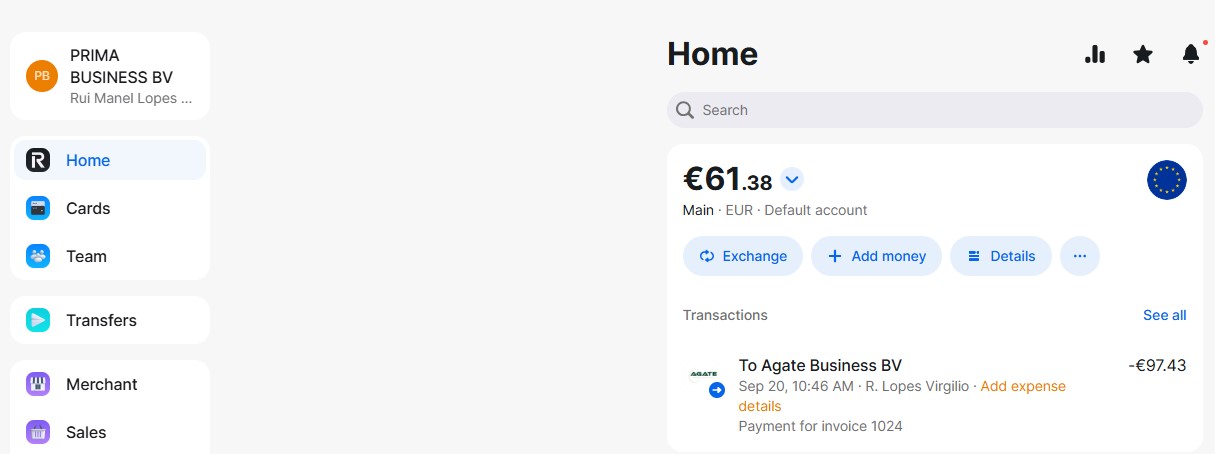Image resolution: width=1215 pixels, height=454 pixels.
Task: Click into the Search field
Action: coord(934,110)
